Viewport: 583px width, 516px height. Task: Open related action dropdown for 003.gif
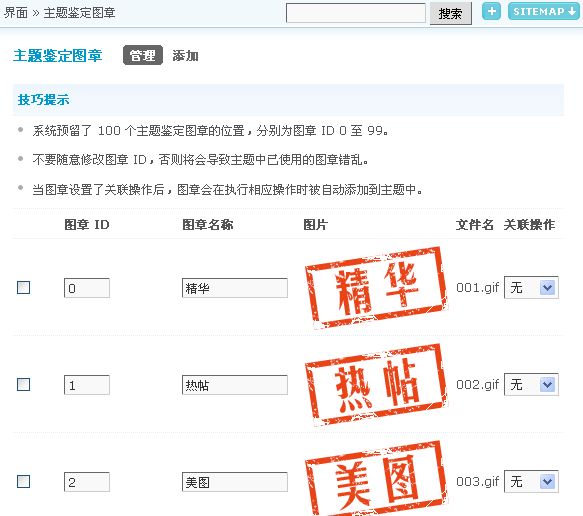click(x=531, y=481)
